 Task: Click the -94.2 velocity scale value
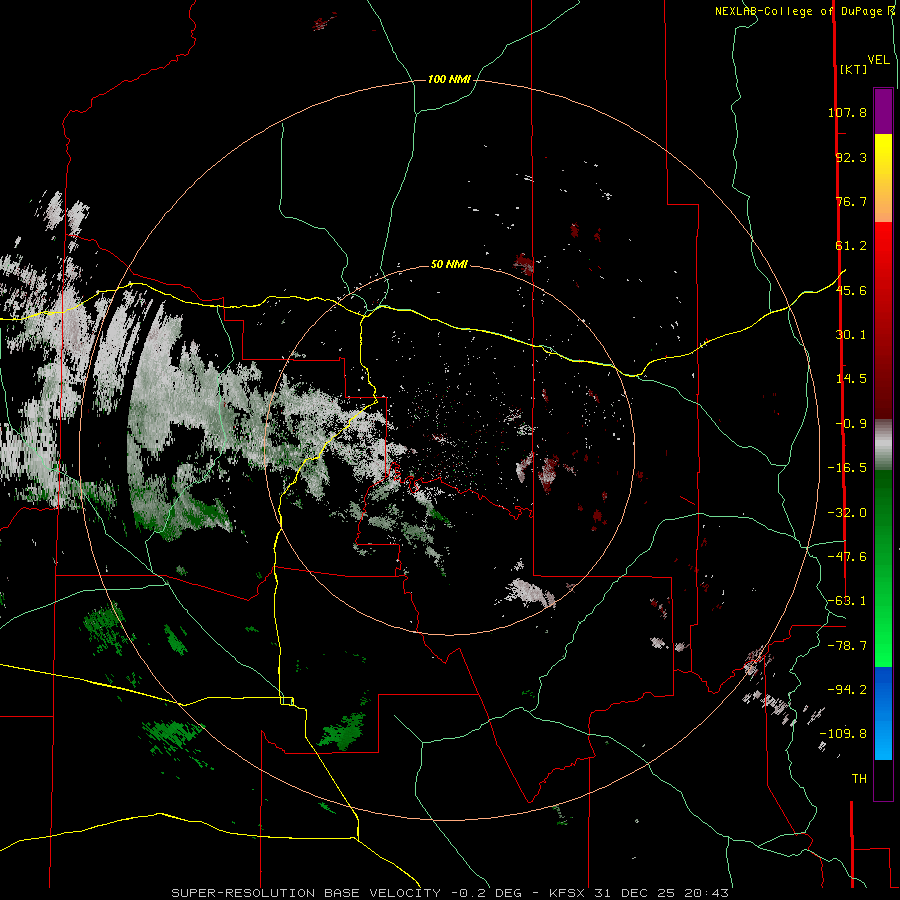pyautogui.click(x=847, y=689)
